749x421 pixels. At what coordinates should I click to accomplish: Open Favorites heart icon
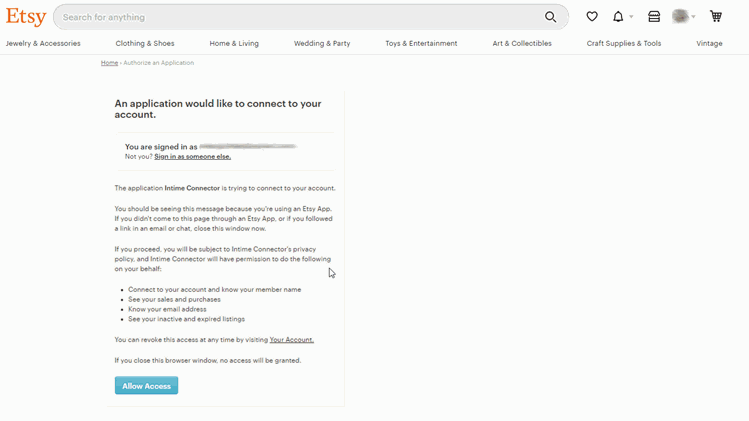(x=592, y=17)
